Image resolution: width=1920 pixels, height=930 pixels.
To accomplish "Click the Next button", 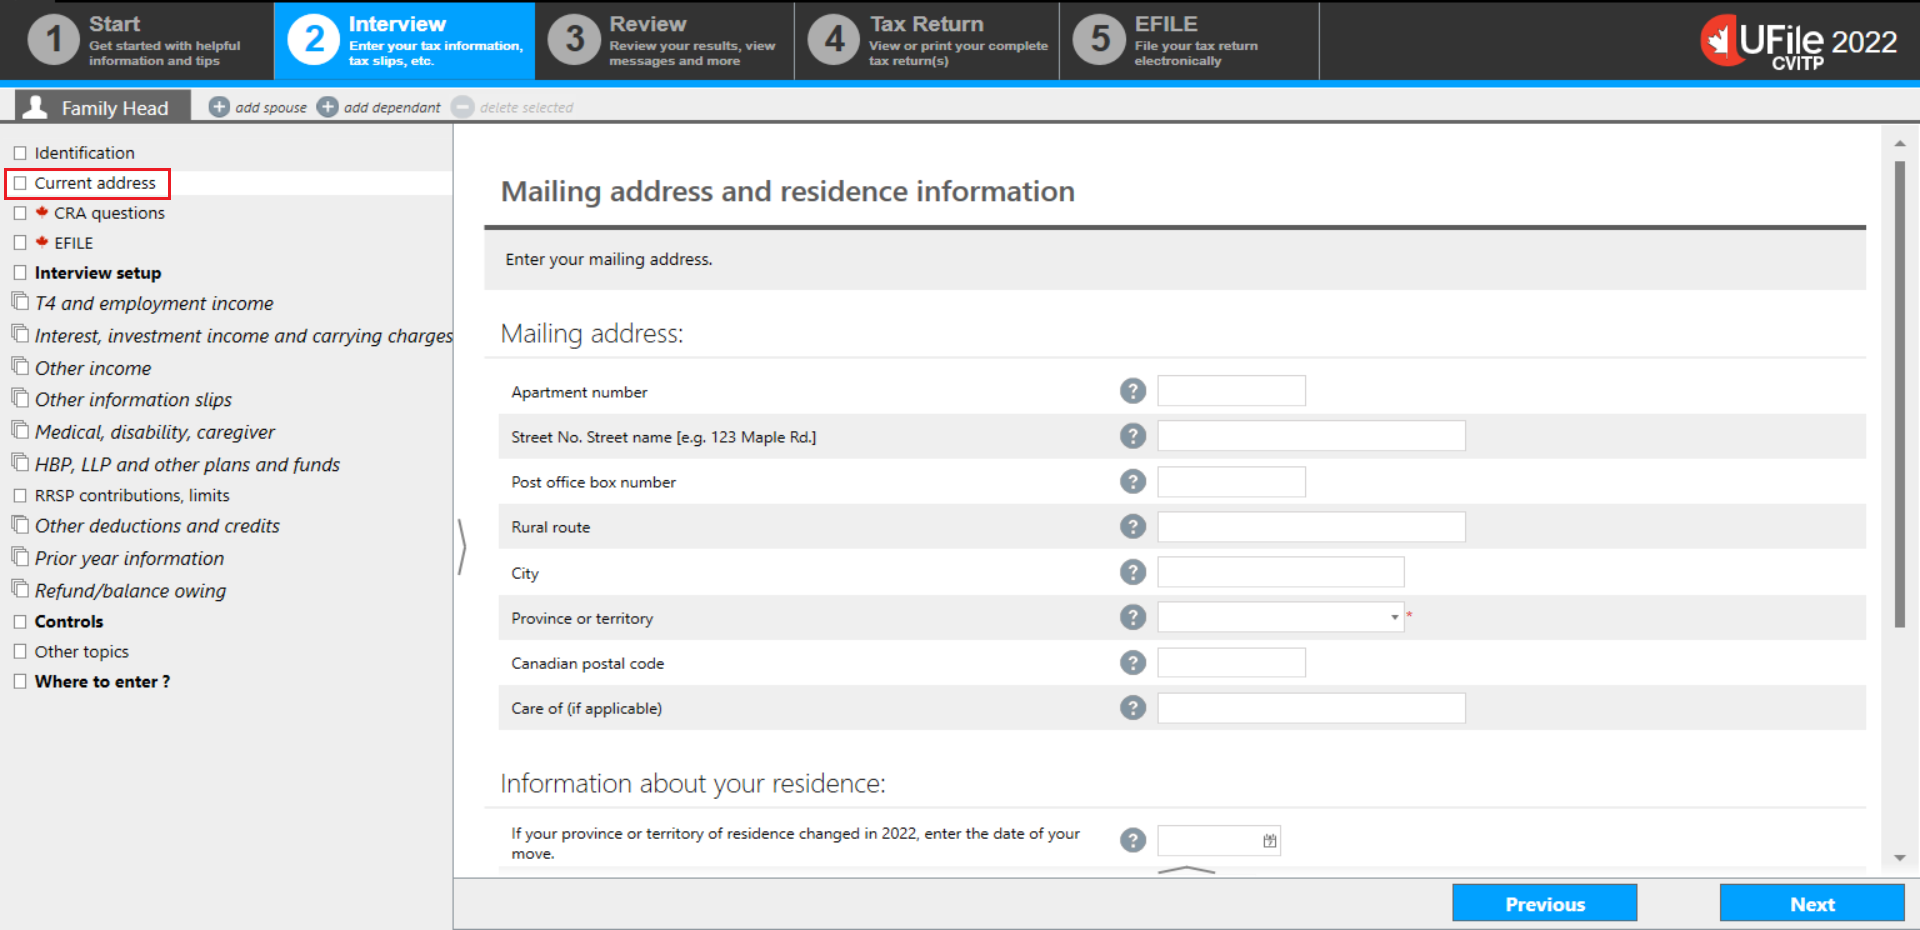I will coord(1812,904).
